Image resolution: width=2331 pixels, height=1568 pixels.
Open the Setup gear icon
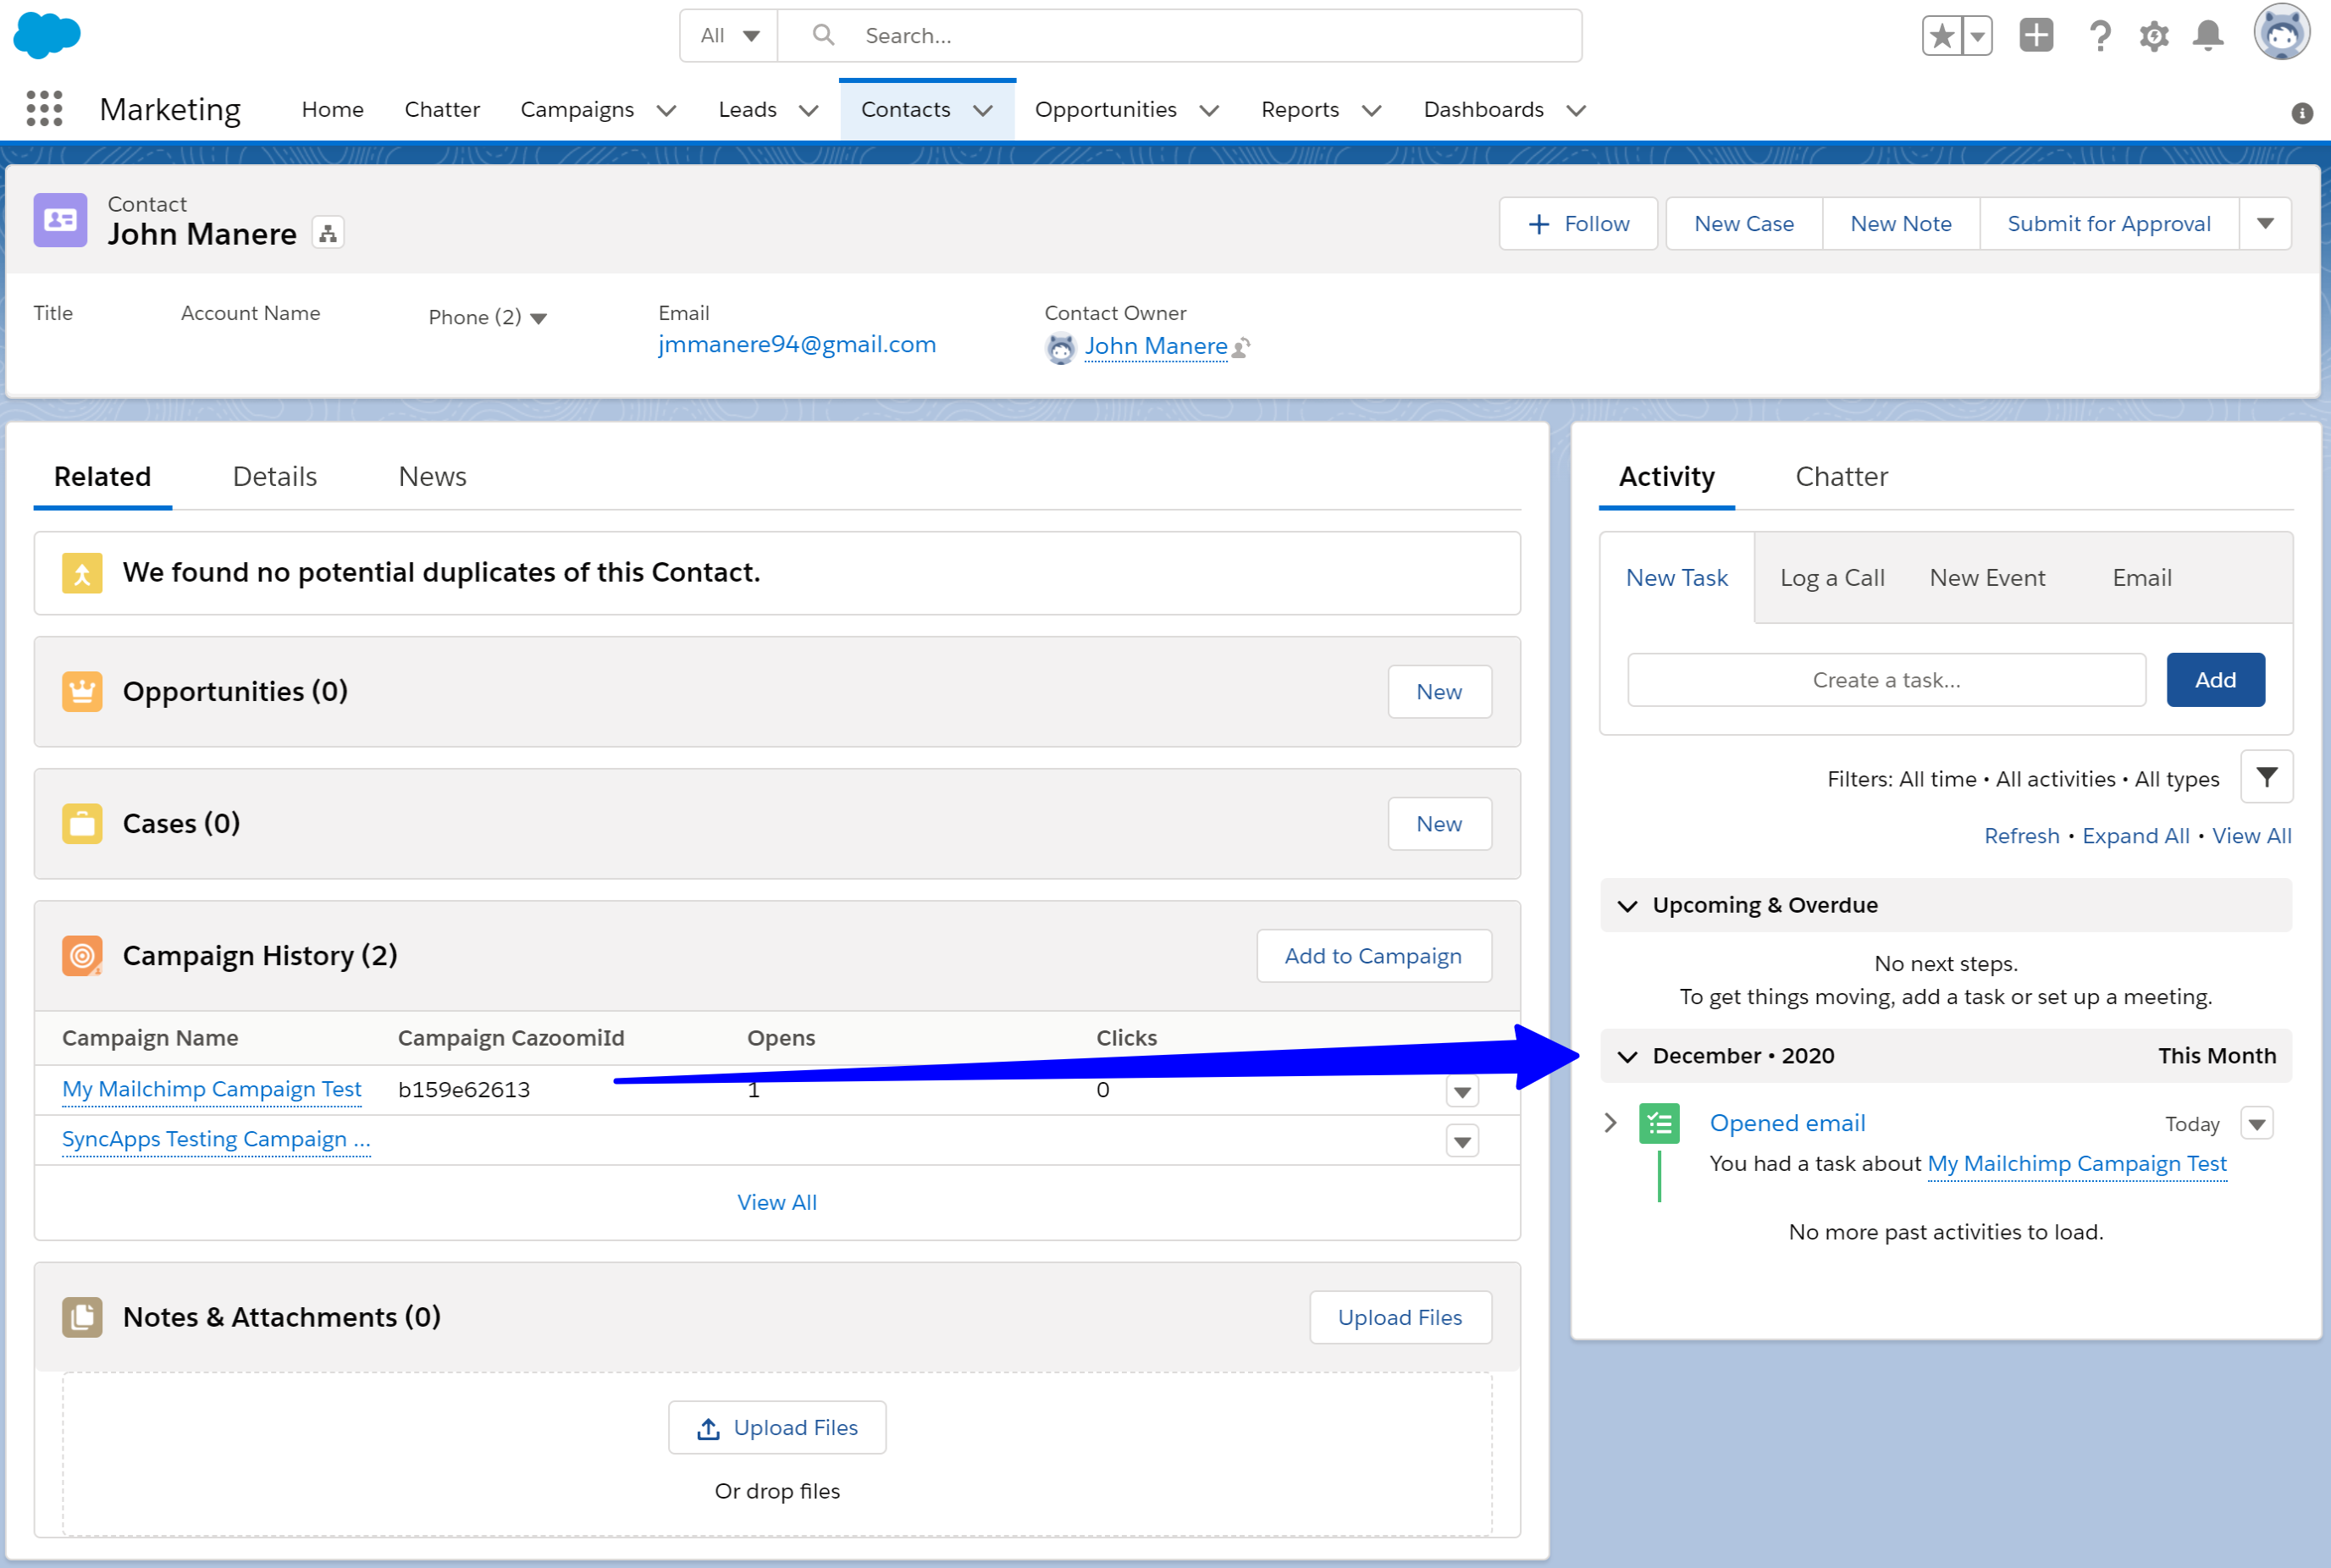2154,36
